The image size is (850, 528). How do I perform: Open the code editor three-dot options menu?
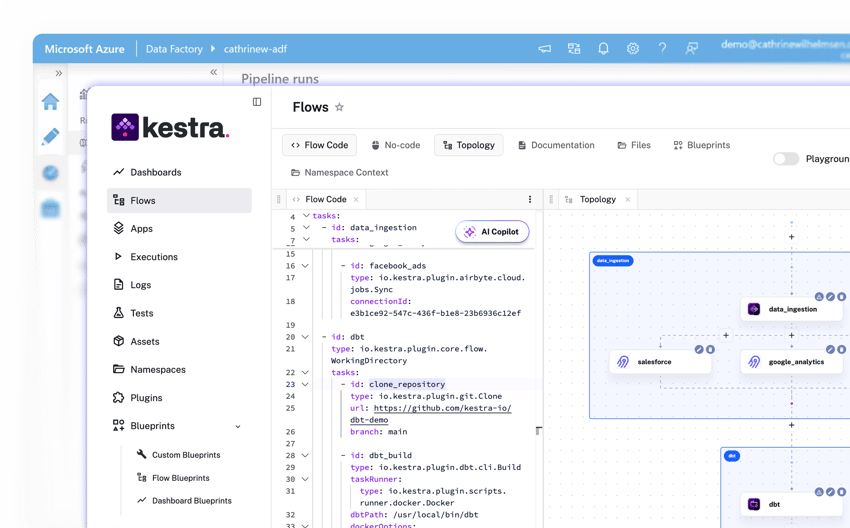coord(530,199)
